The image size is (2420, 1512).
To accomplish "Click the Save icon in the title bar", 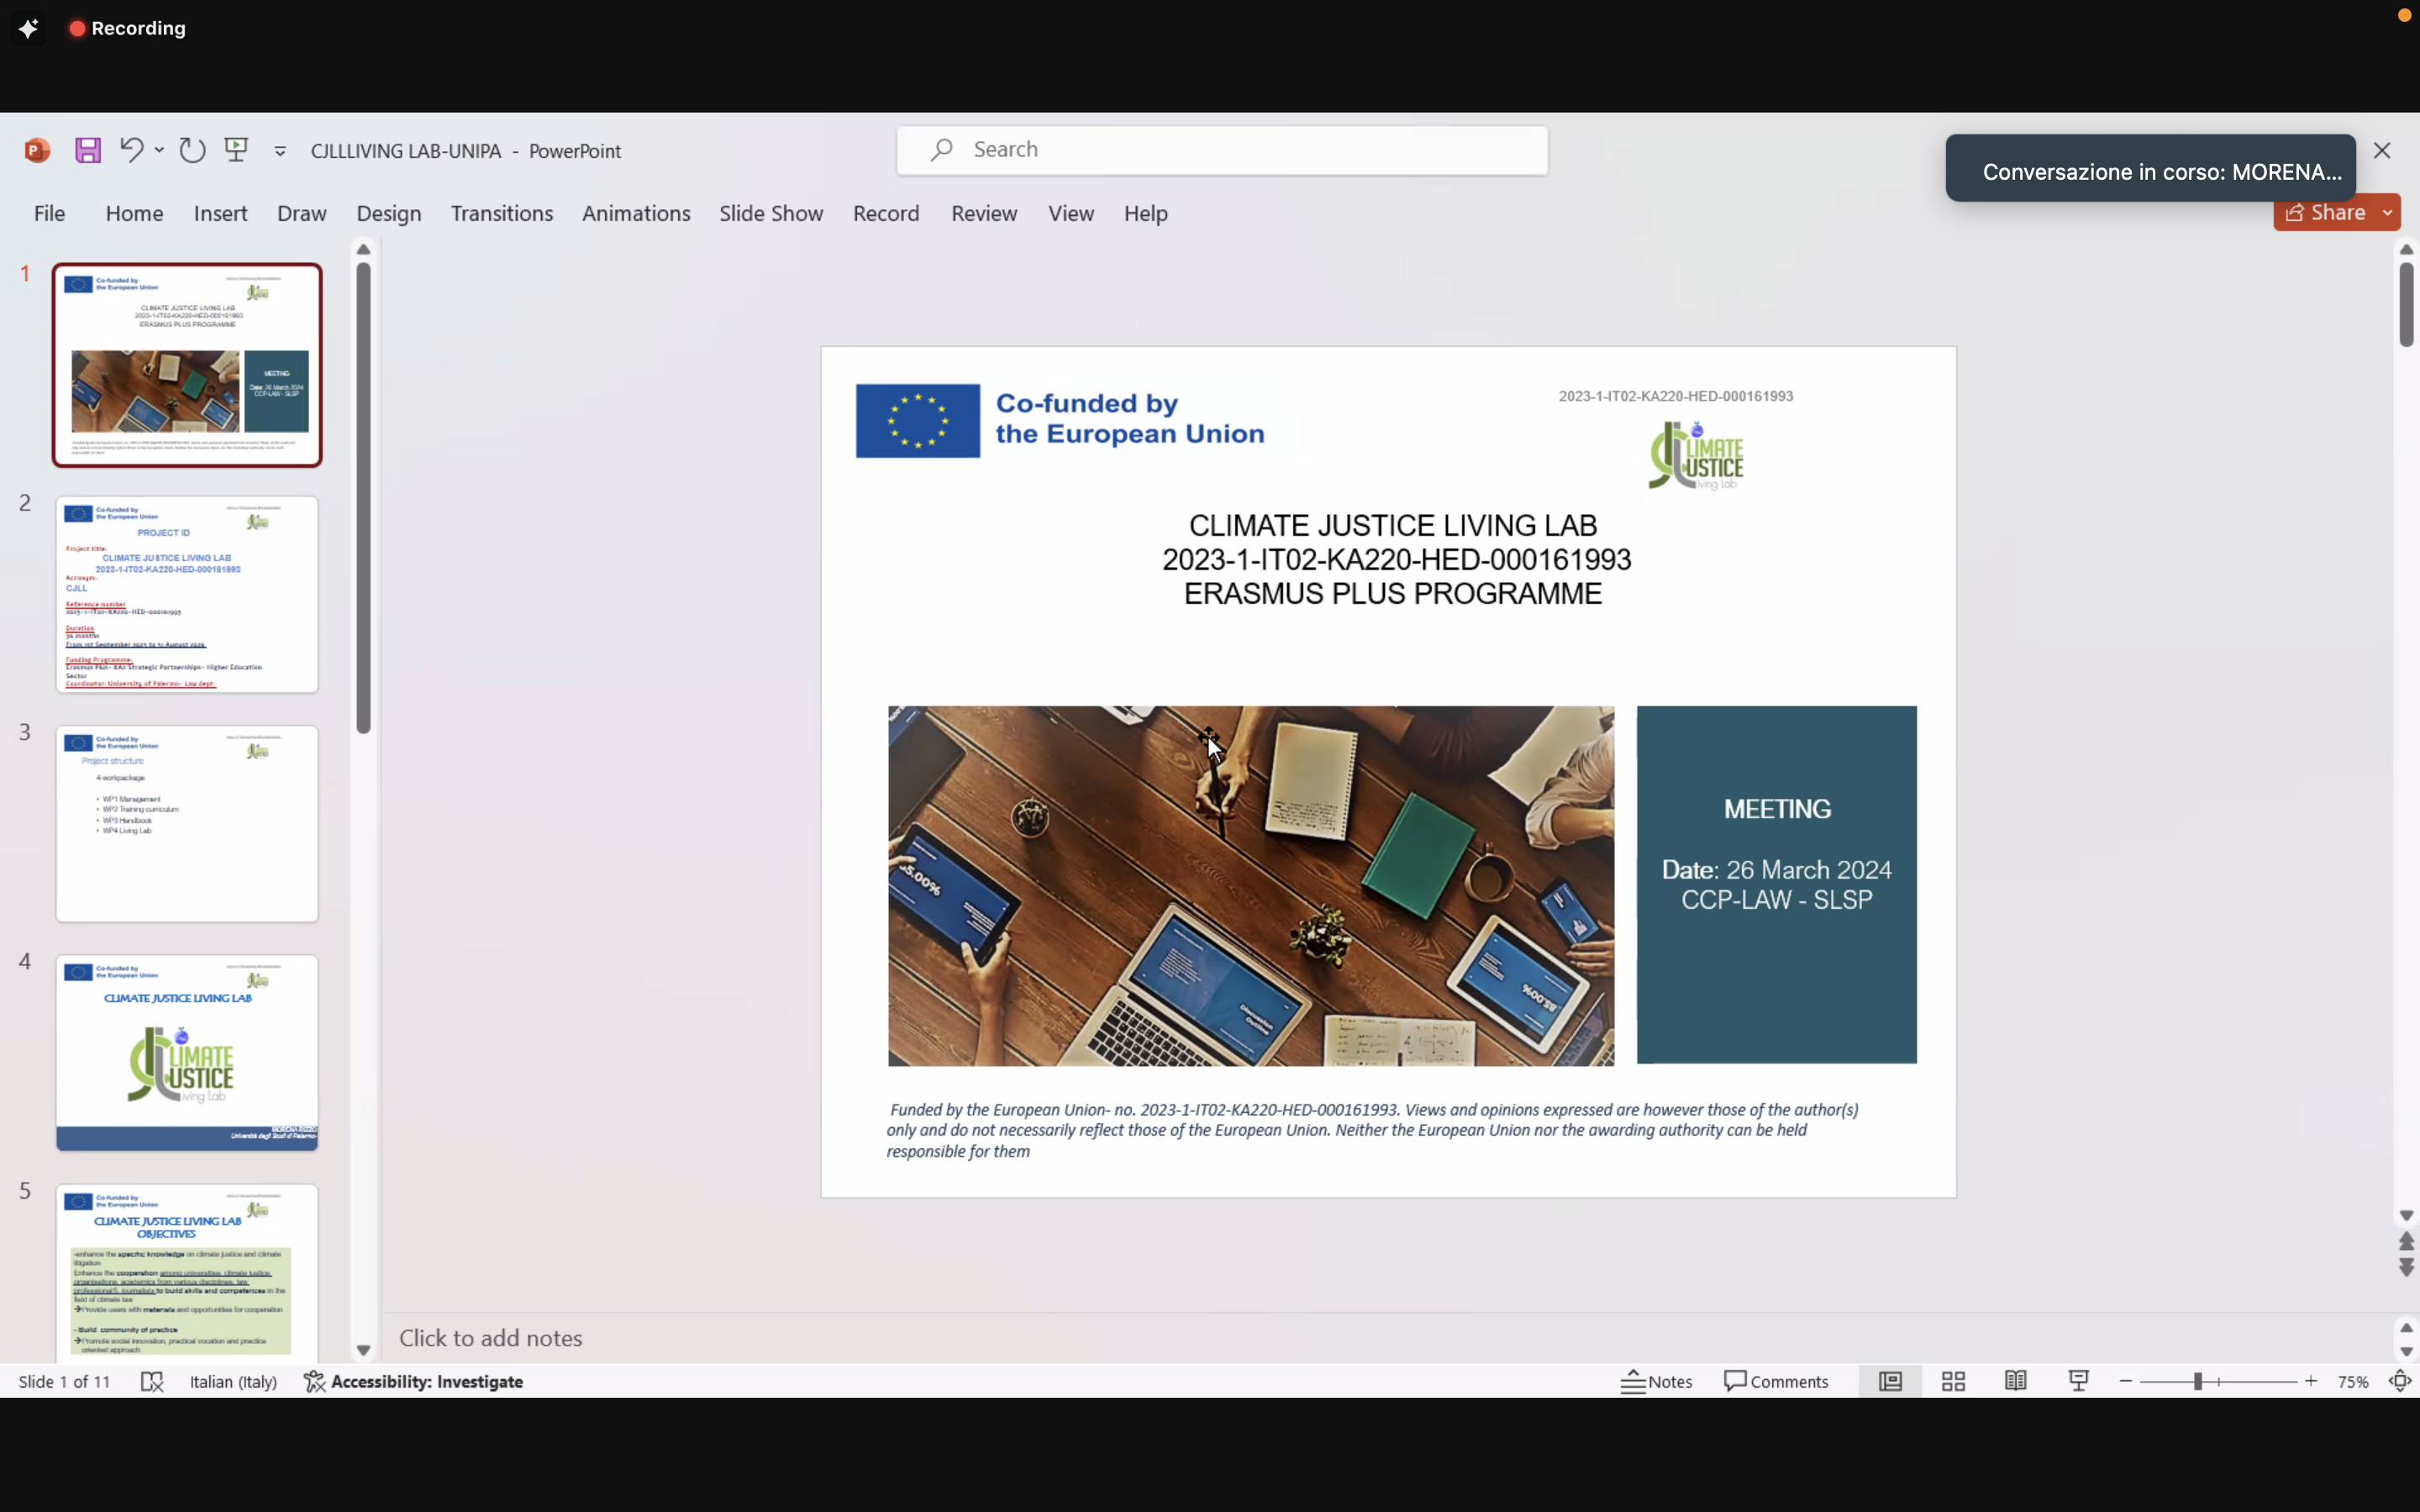I will point(88,151).
